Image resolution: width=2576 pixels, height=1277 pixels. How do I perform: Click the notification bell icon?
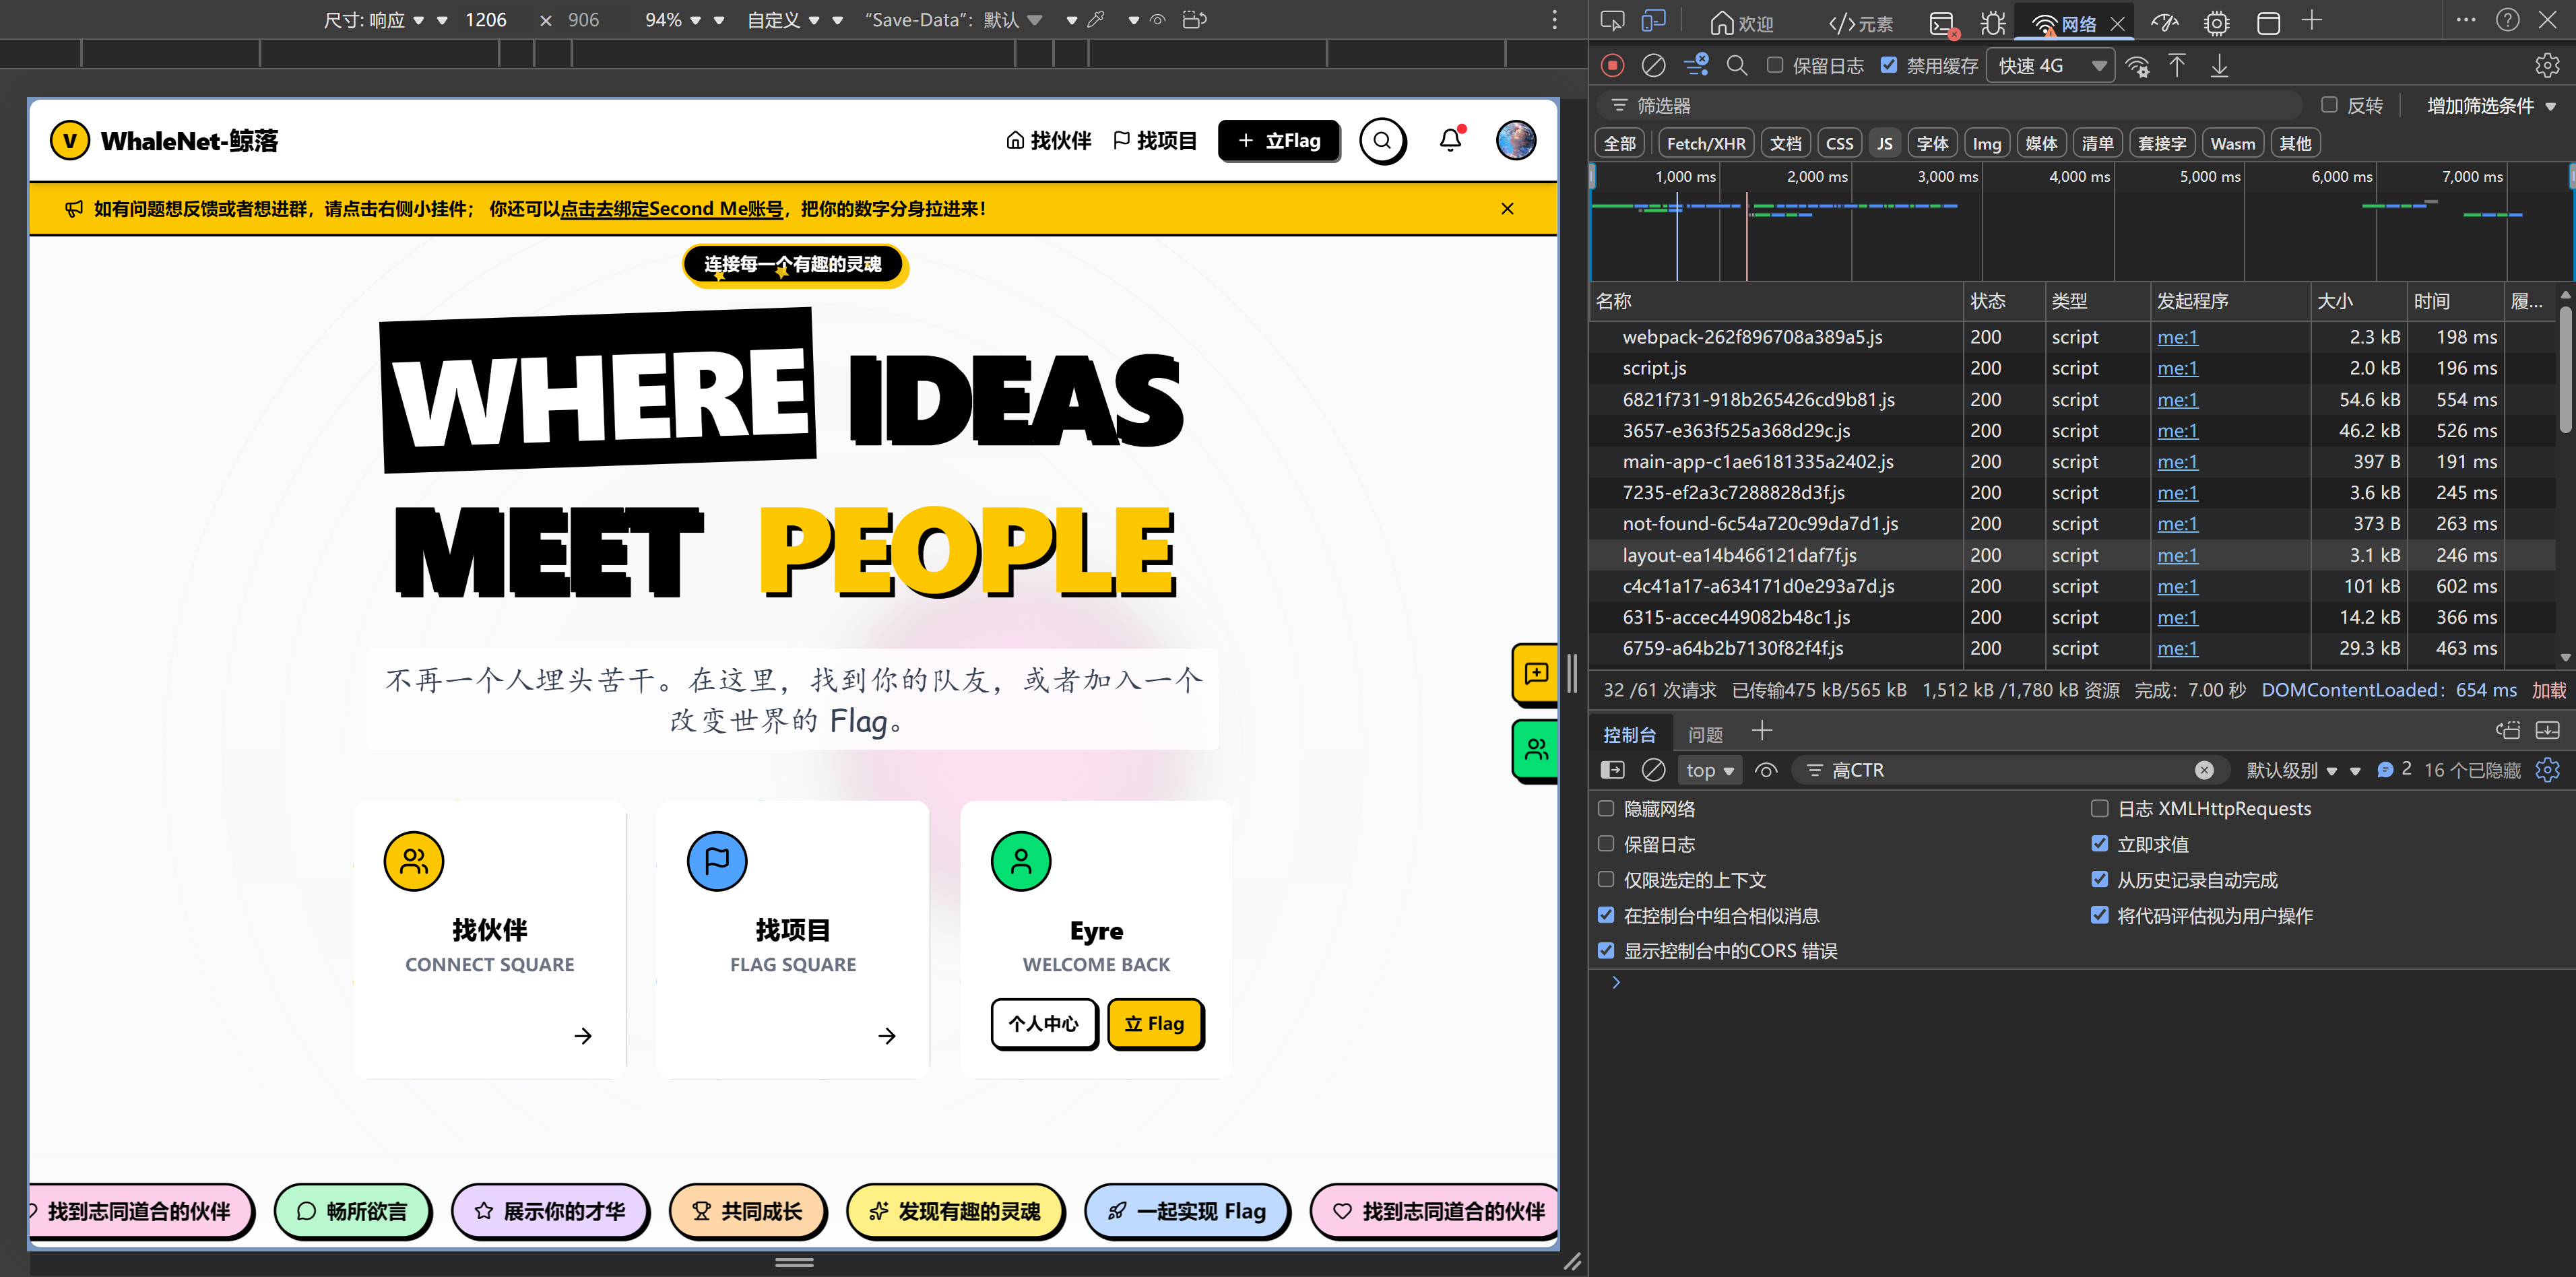[1450, 141]
